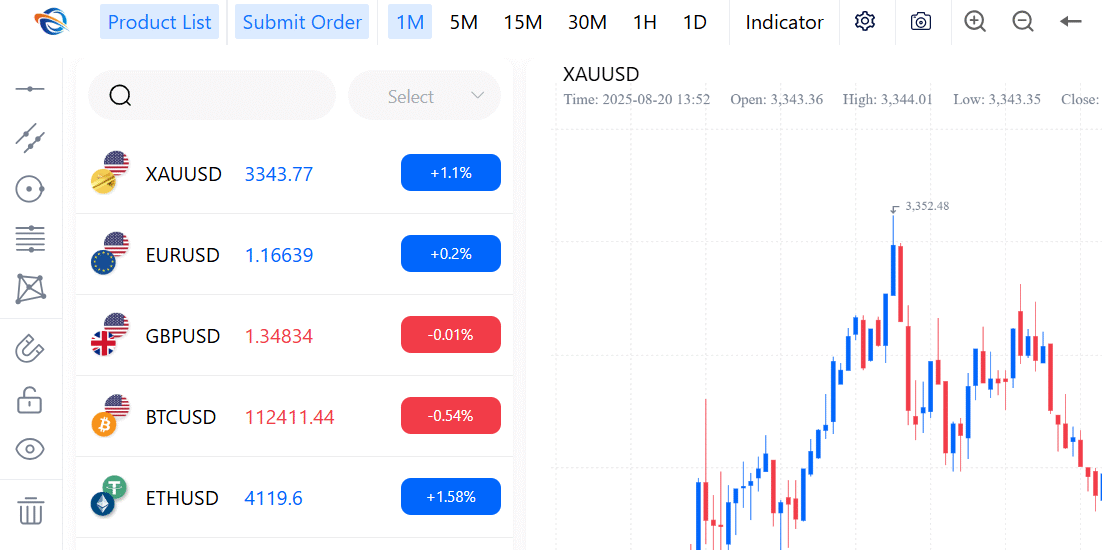Toggle magnet snap mode

(30, 349)
